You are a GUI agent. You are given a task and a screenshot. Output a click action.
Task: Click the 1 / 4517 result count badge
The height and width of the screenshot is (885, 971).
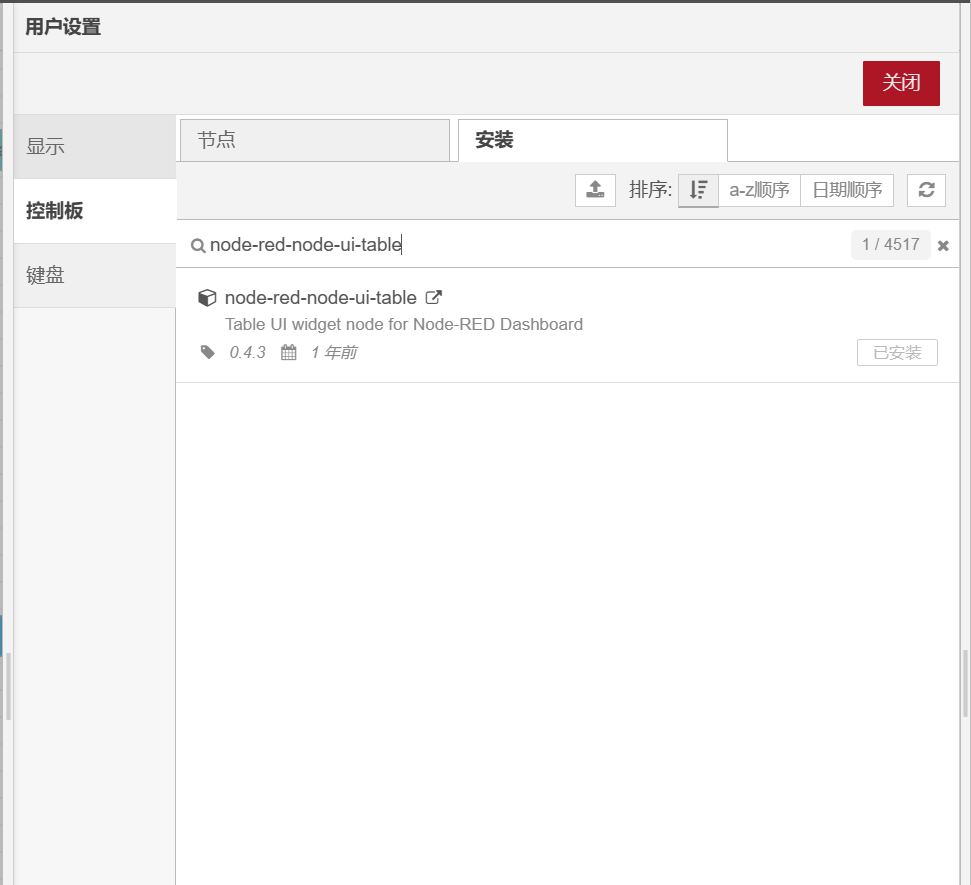coord(890,245)
